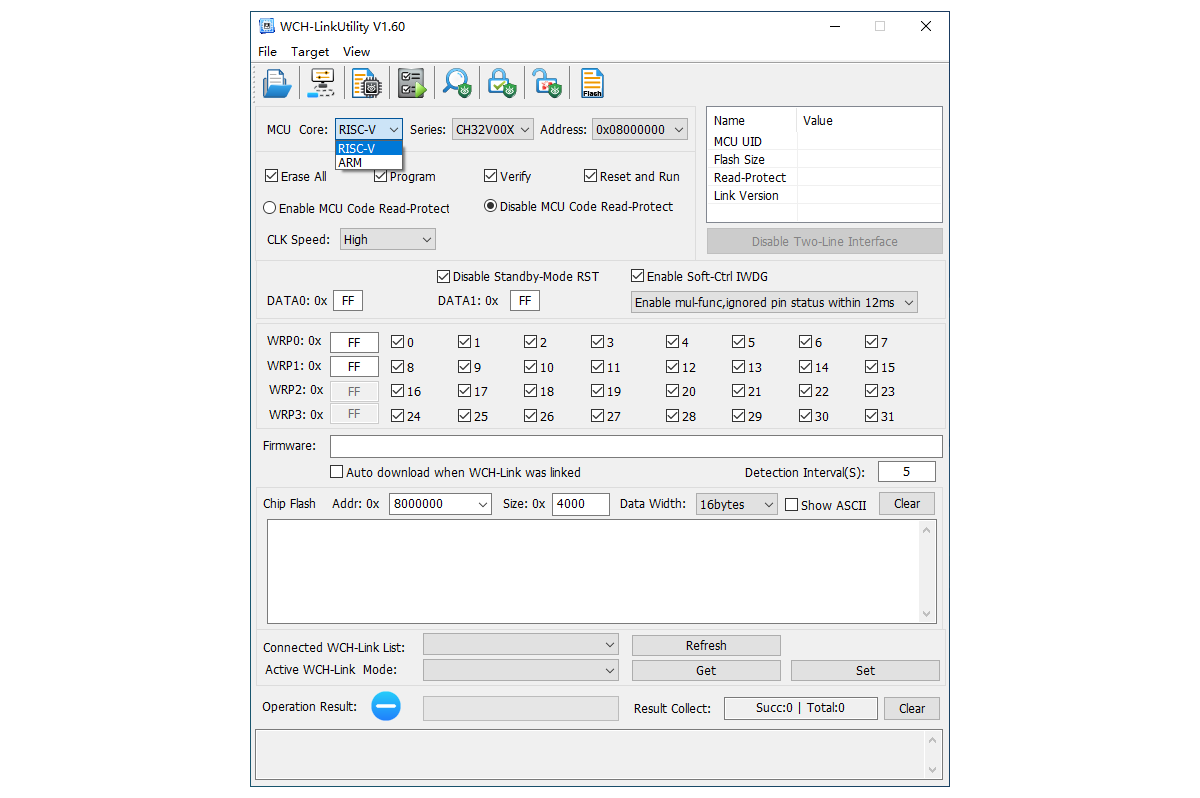
Task: Click the open padlock unprotect icon
Action: click(x=546, y=83)
